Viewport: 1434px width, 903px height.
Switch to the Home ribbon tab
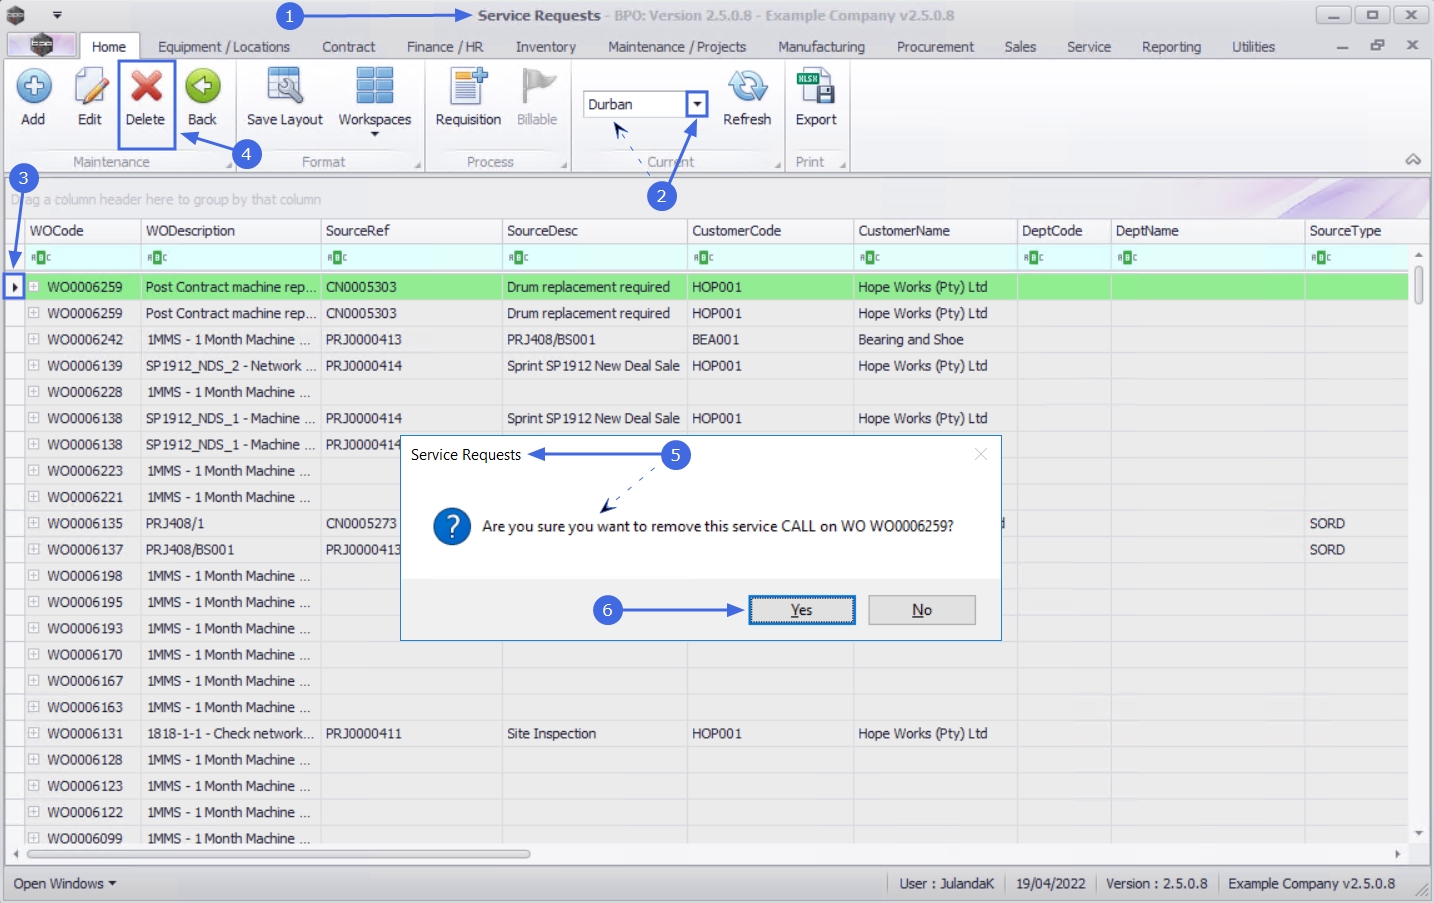[x=109, y=47]
